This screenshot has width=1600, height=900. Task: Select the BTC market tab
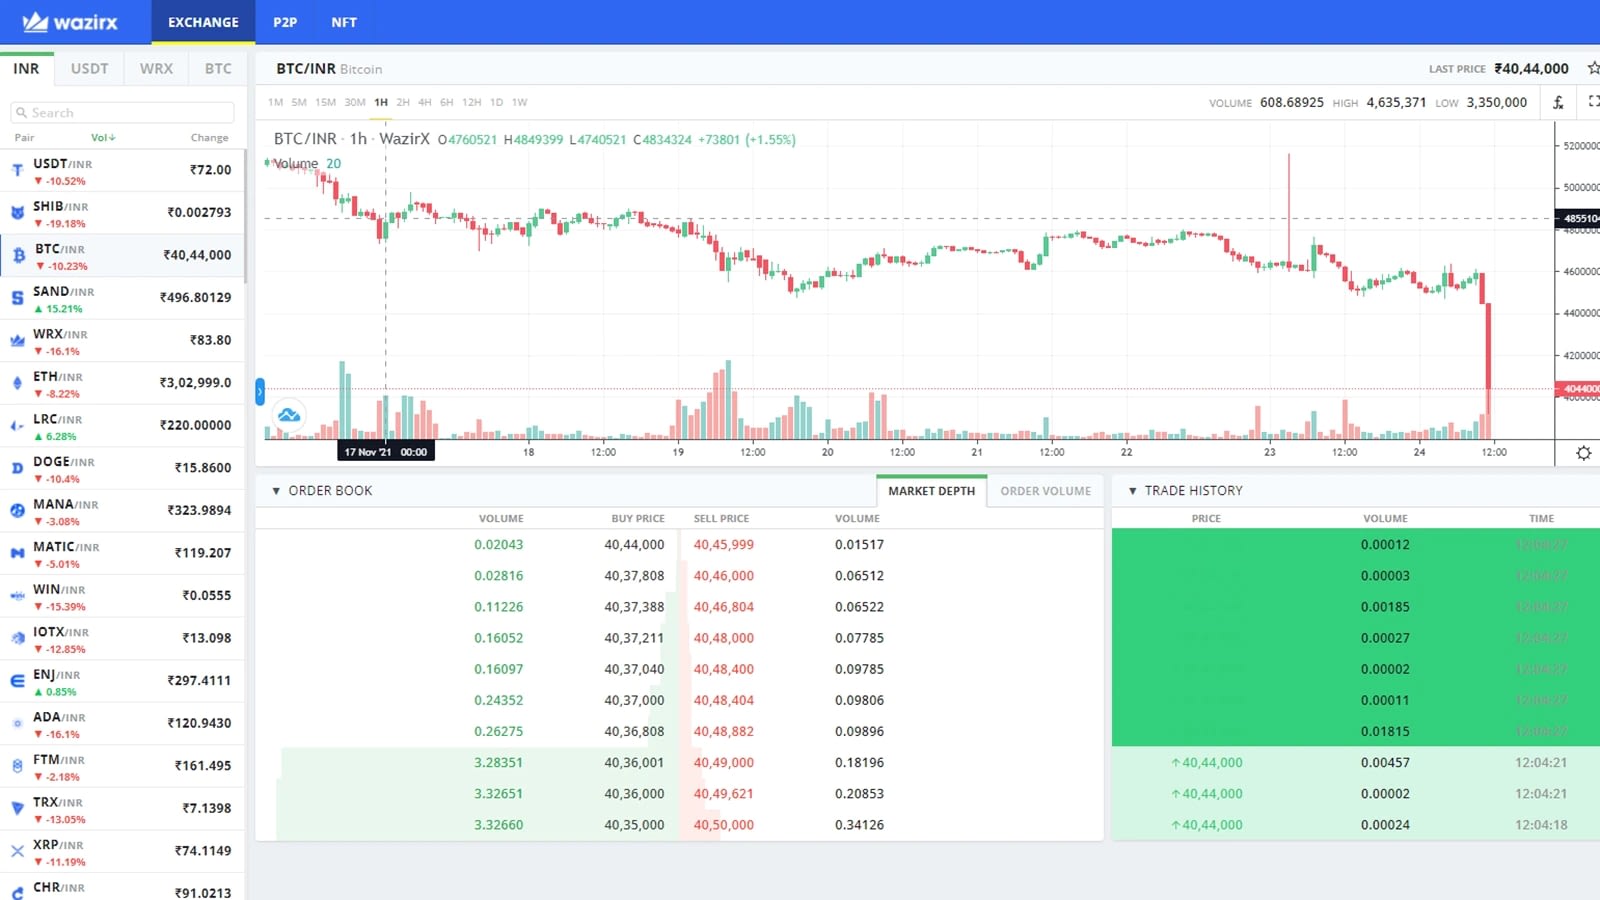point(218,68)
